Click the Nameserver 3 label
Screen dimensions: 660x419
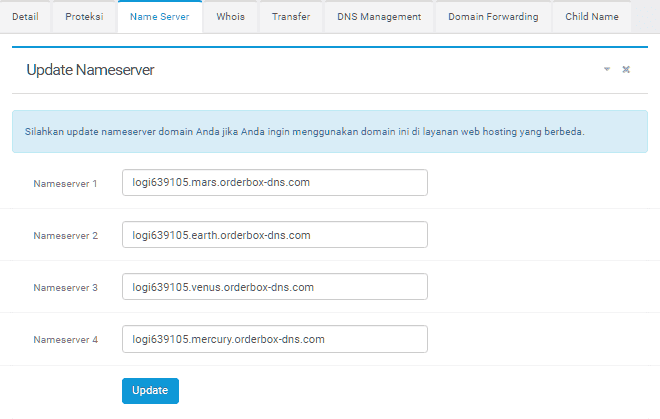(x=65, y=288)
